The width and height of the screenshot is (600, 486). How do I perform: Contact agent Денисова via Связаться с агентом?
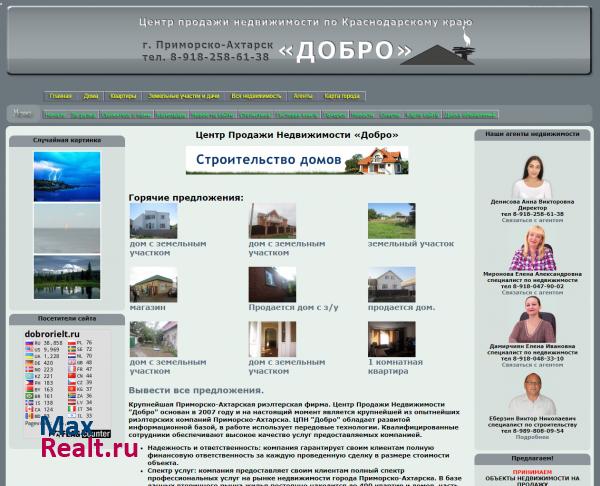(x=532, y=220)
